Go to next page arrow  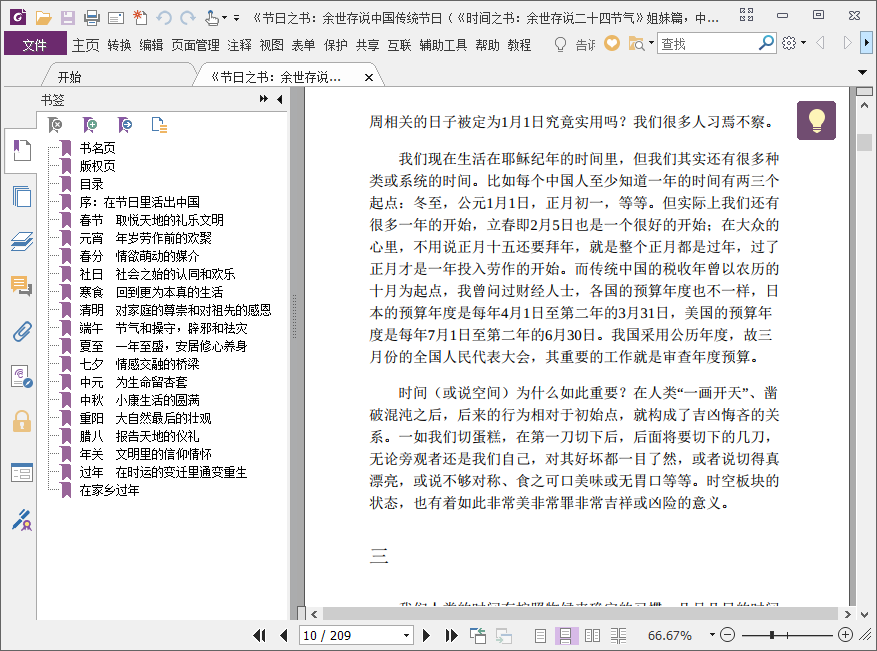(x=426, y=635)
